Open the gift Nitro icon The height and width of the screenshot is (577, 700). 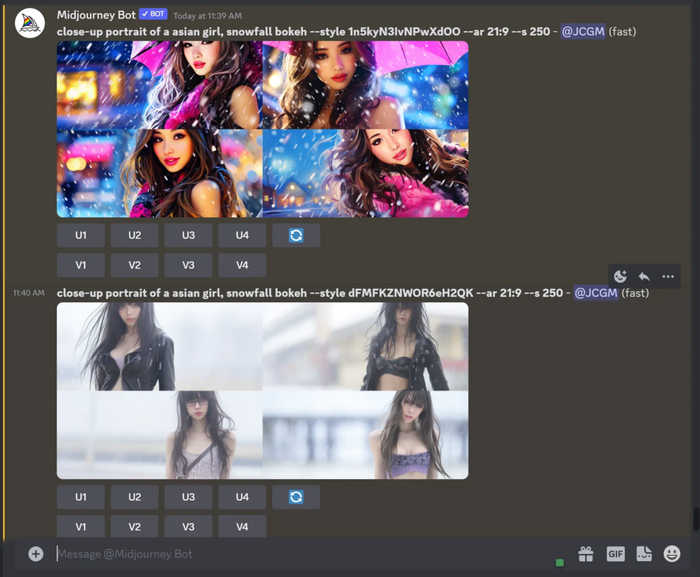pos(586,554)
